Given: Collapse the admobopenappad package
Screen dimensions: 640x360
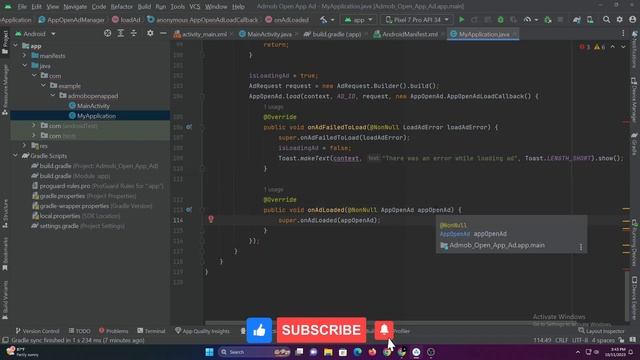Looking at the screenshot, I should coord(53,96).
